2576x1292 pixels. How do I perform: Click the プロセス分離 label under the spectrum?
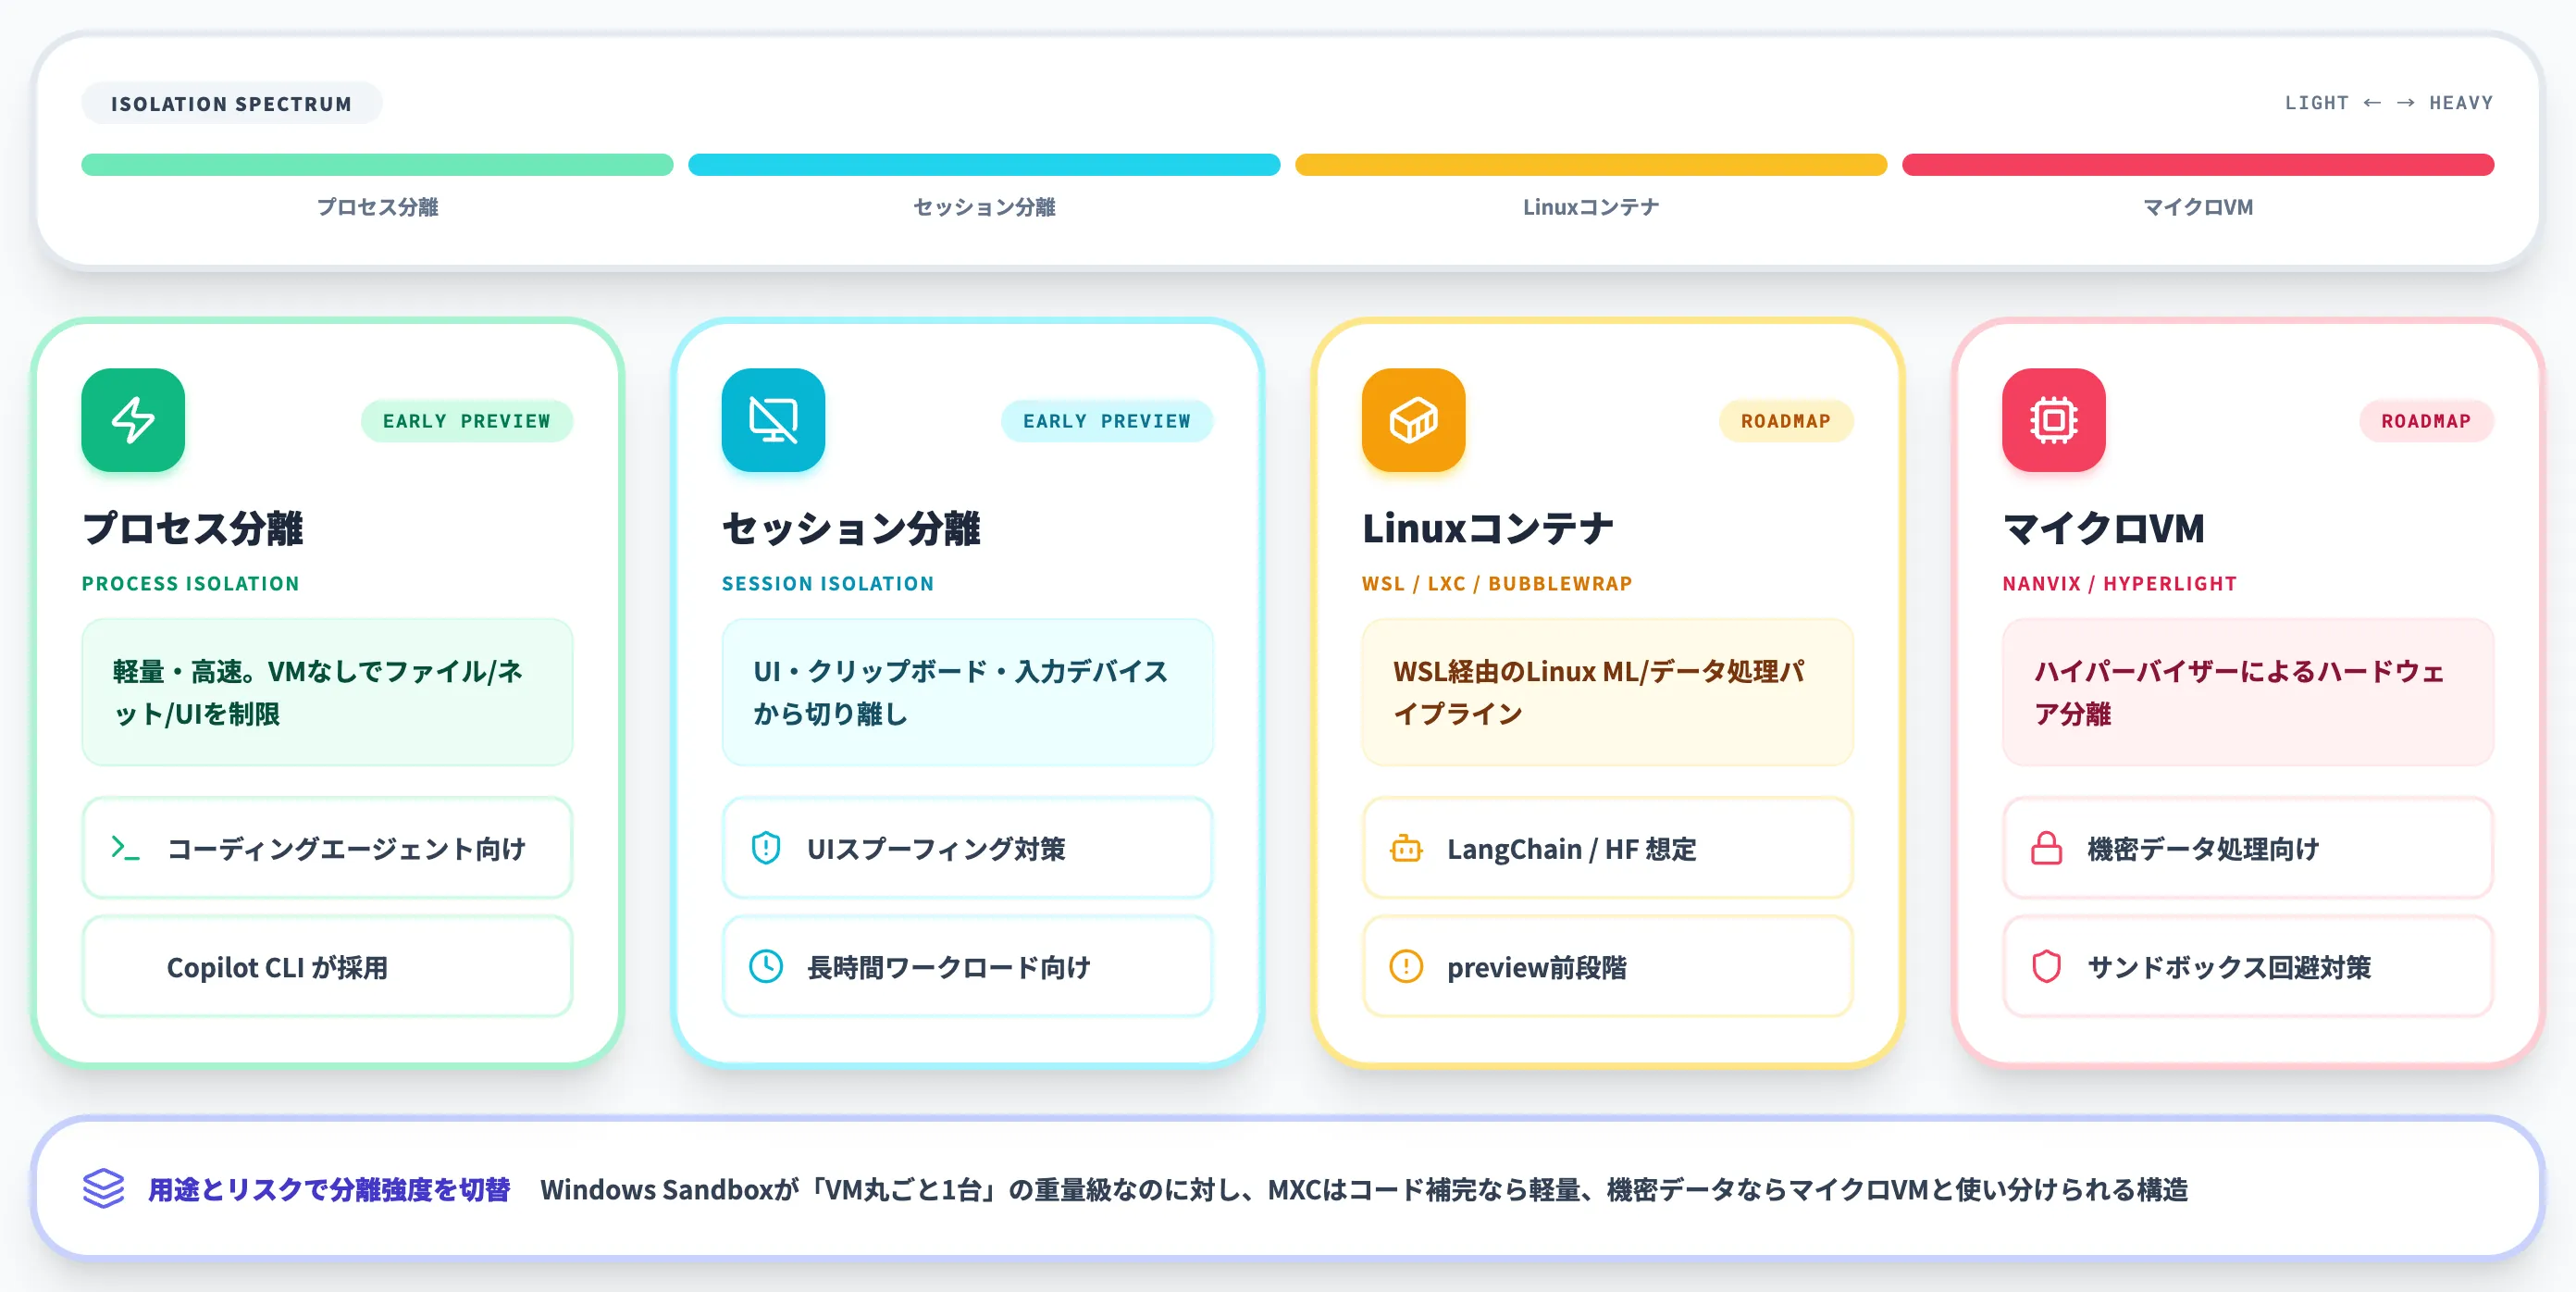point(377,207)
